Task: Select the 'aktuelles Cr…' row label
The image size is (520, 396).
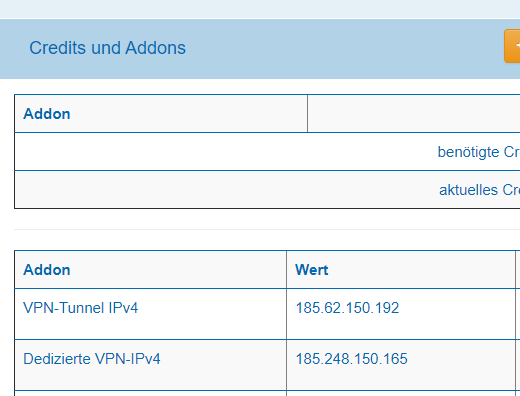Action: point(479,190)
